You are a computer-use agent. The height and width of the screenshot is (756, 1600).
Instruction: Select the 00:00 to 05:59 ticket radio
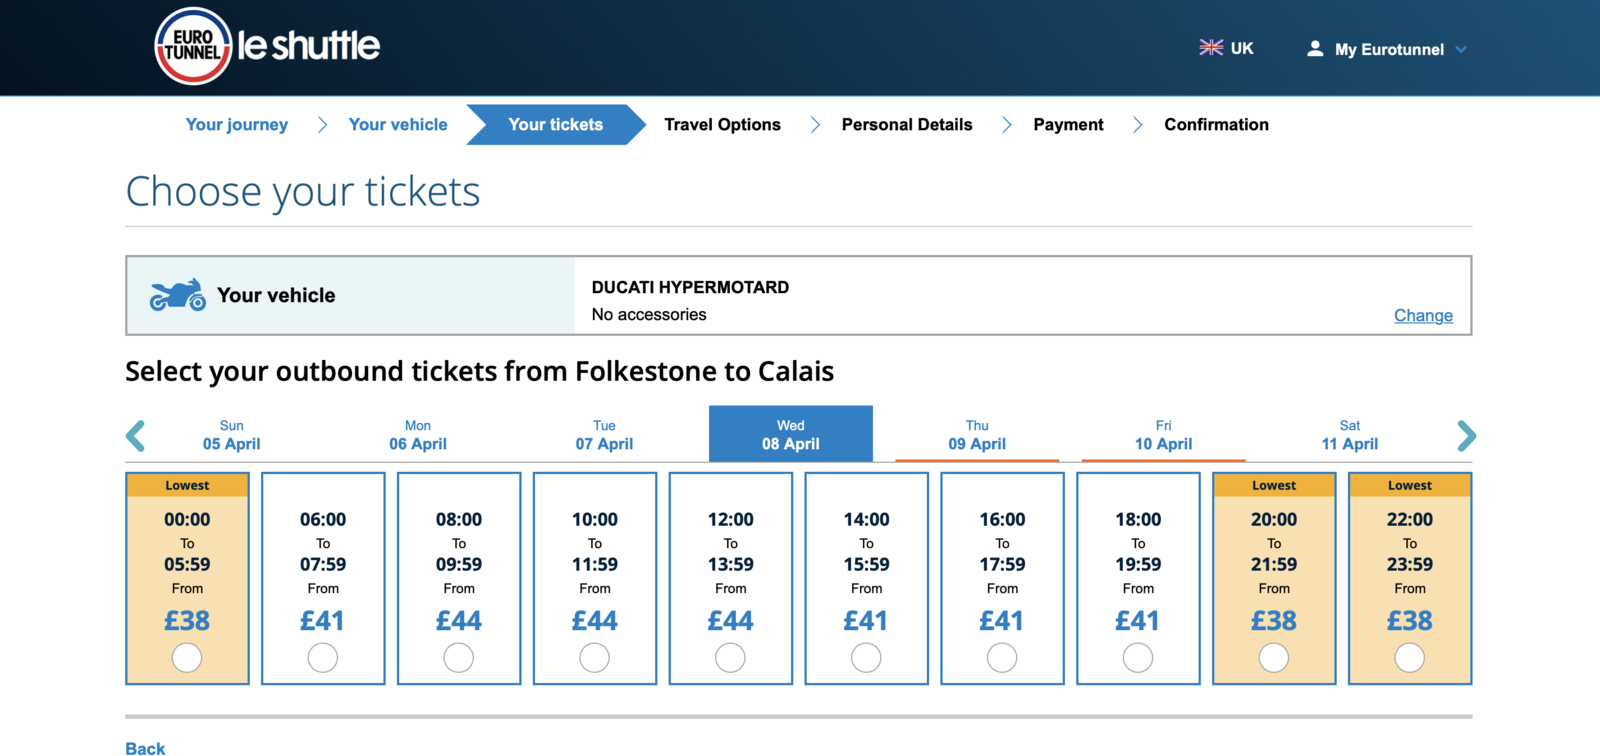click(x=187, y=658)
